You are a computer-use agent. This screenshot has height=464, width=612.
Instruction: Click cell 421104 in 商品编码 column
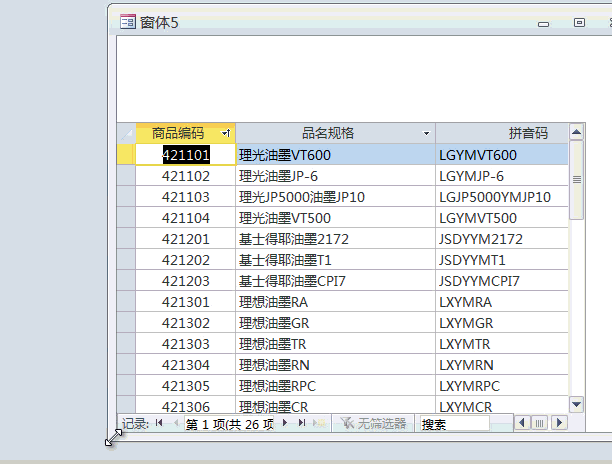click(186, 218)
